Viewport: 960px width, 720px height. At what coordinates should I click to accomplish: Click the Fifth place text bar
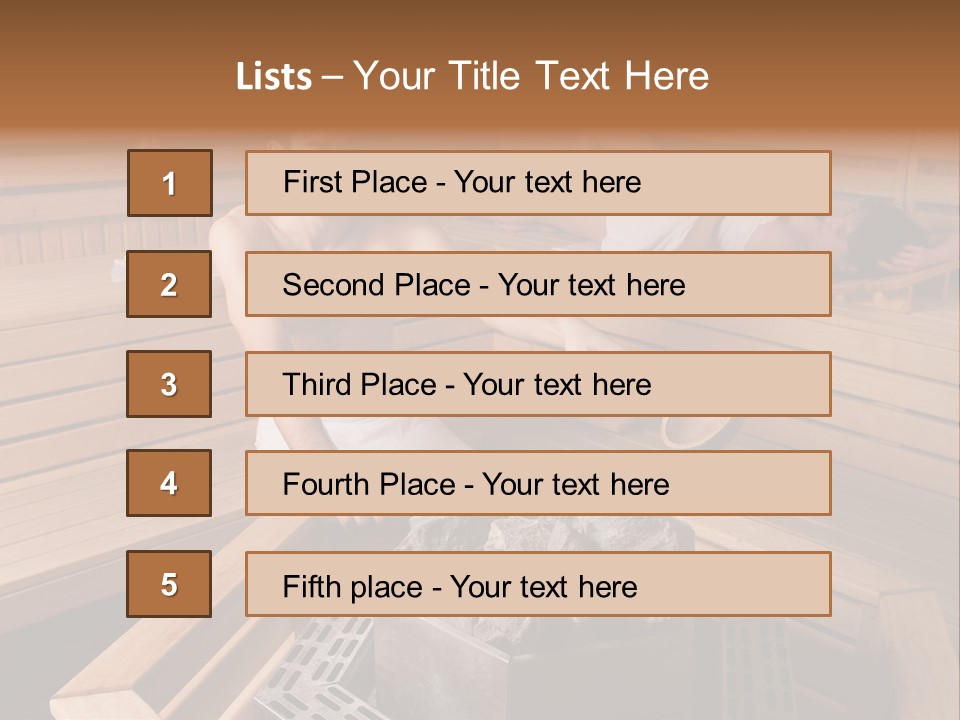point(538,584)
